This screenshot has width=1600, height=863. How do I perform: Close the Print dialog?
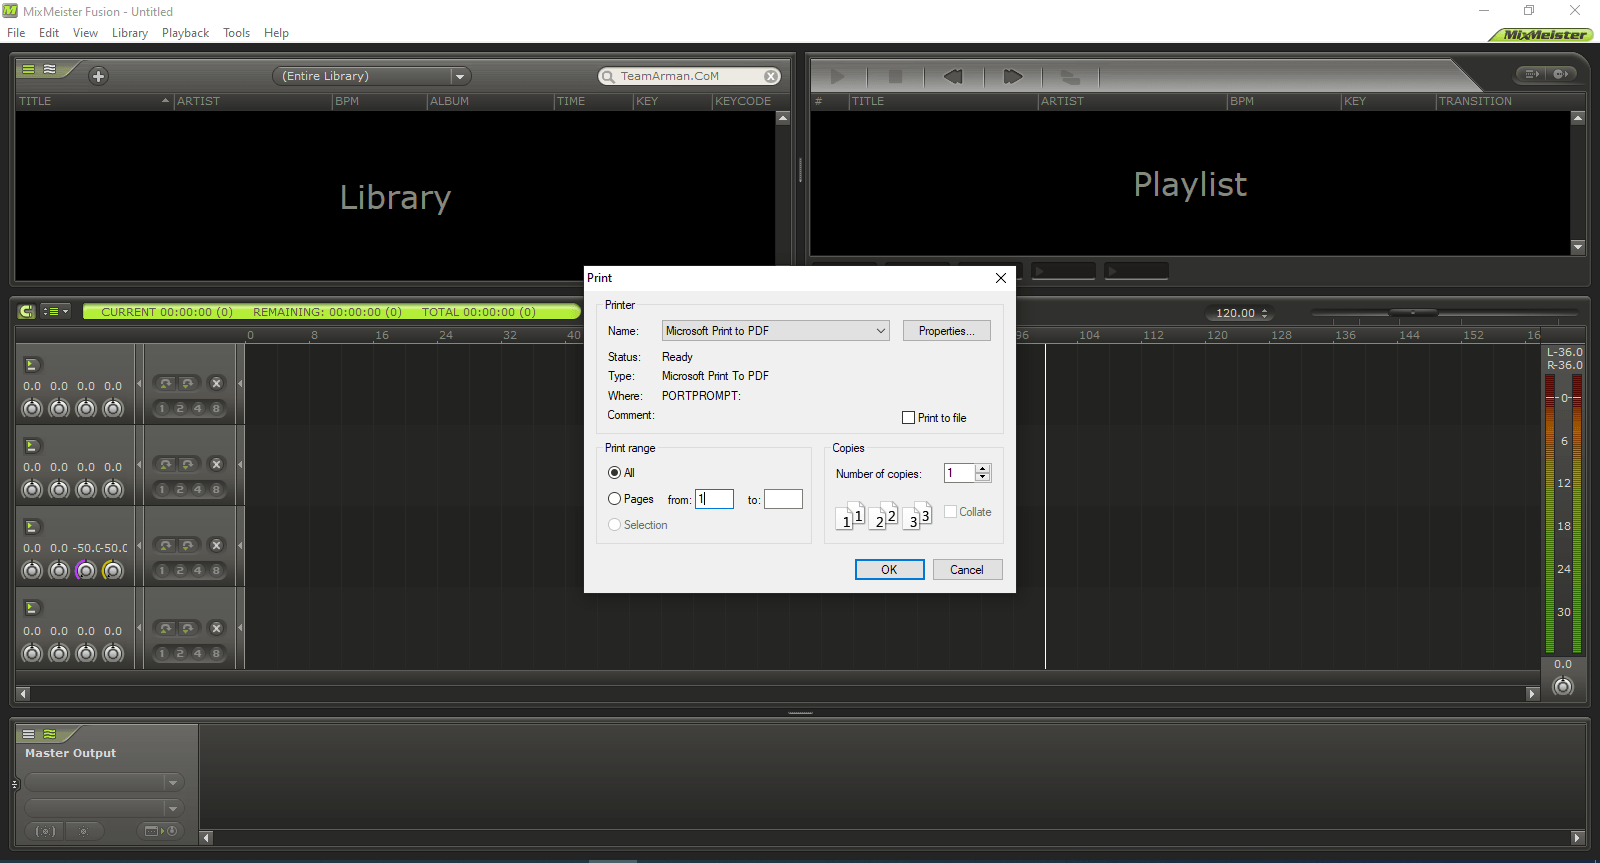tap(1001, 278)
